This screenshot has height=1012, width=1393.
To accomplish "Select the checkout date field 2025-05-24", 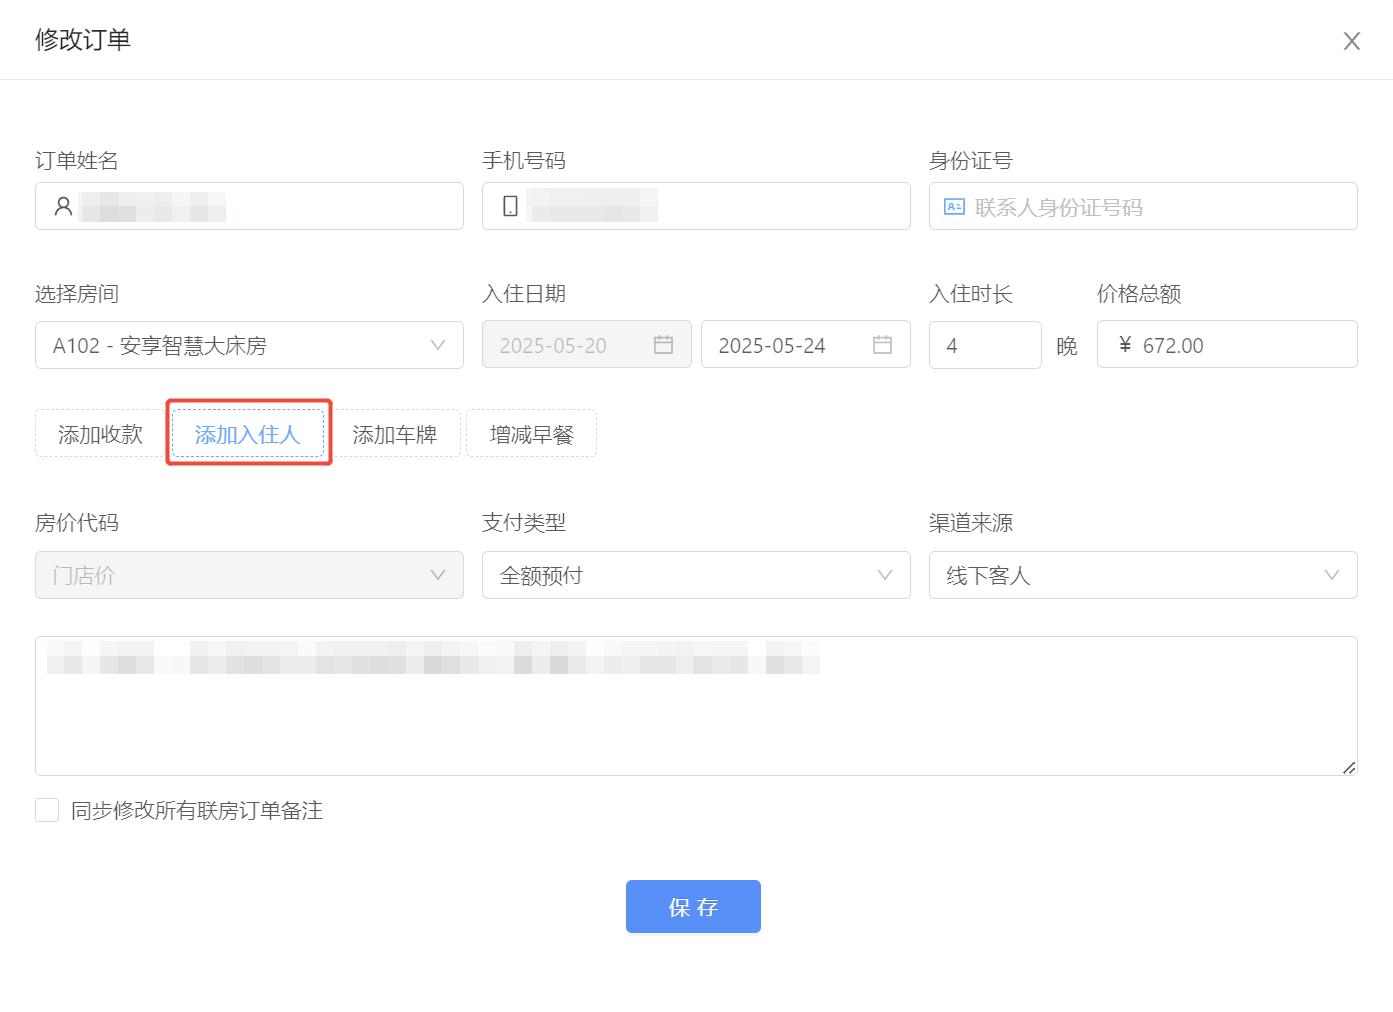I will (x=805, y=344).
